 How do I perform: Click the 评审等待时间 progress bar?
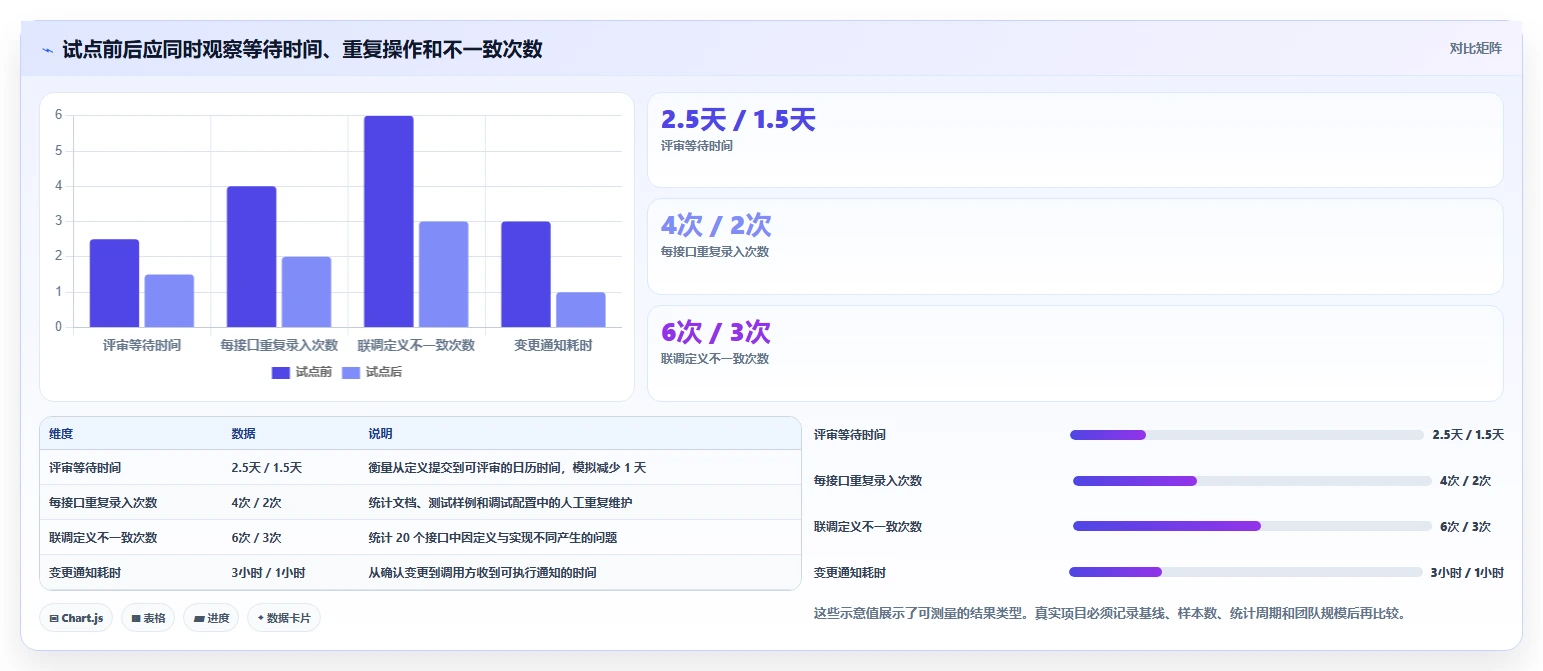1246,435
